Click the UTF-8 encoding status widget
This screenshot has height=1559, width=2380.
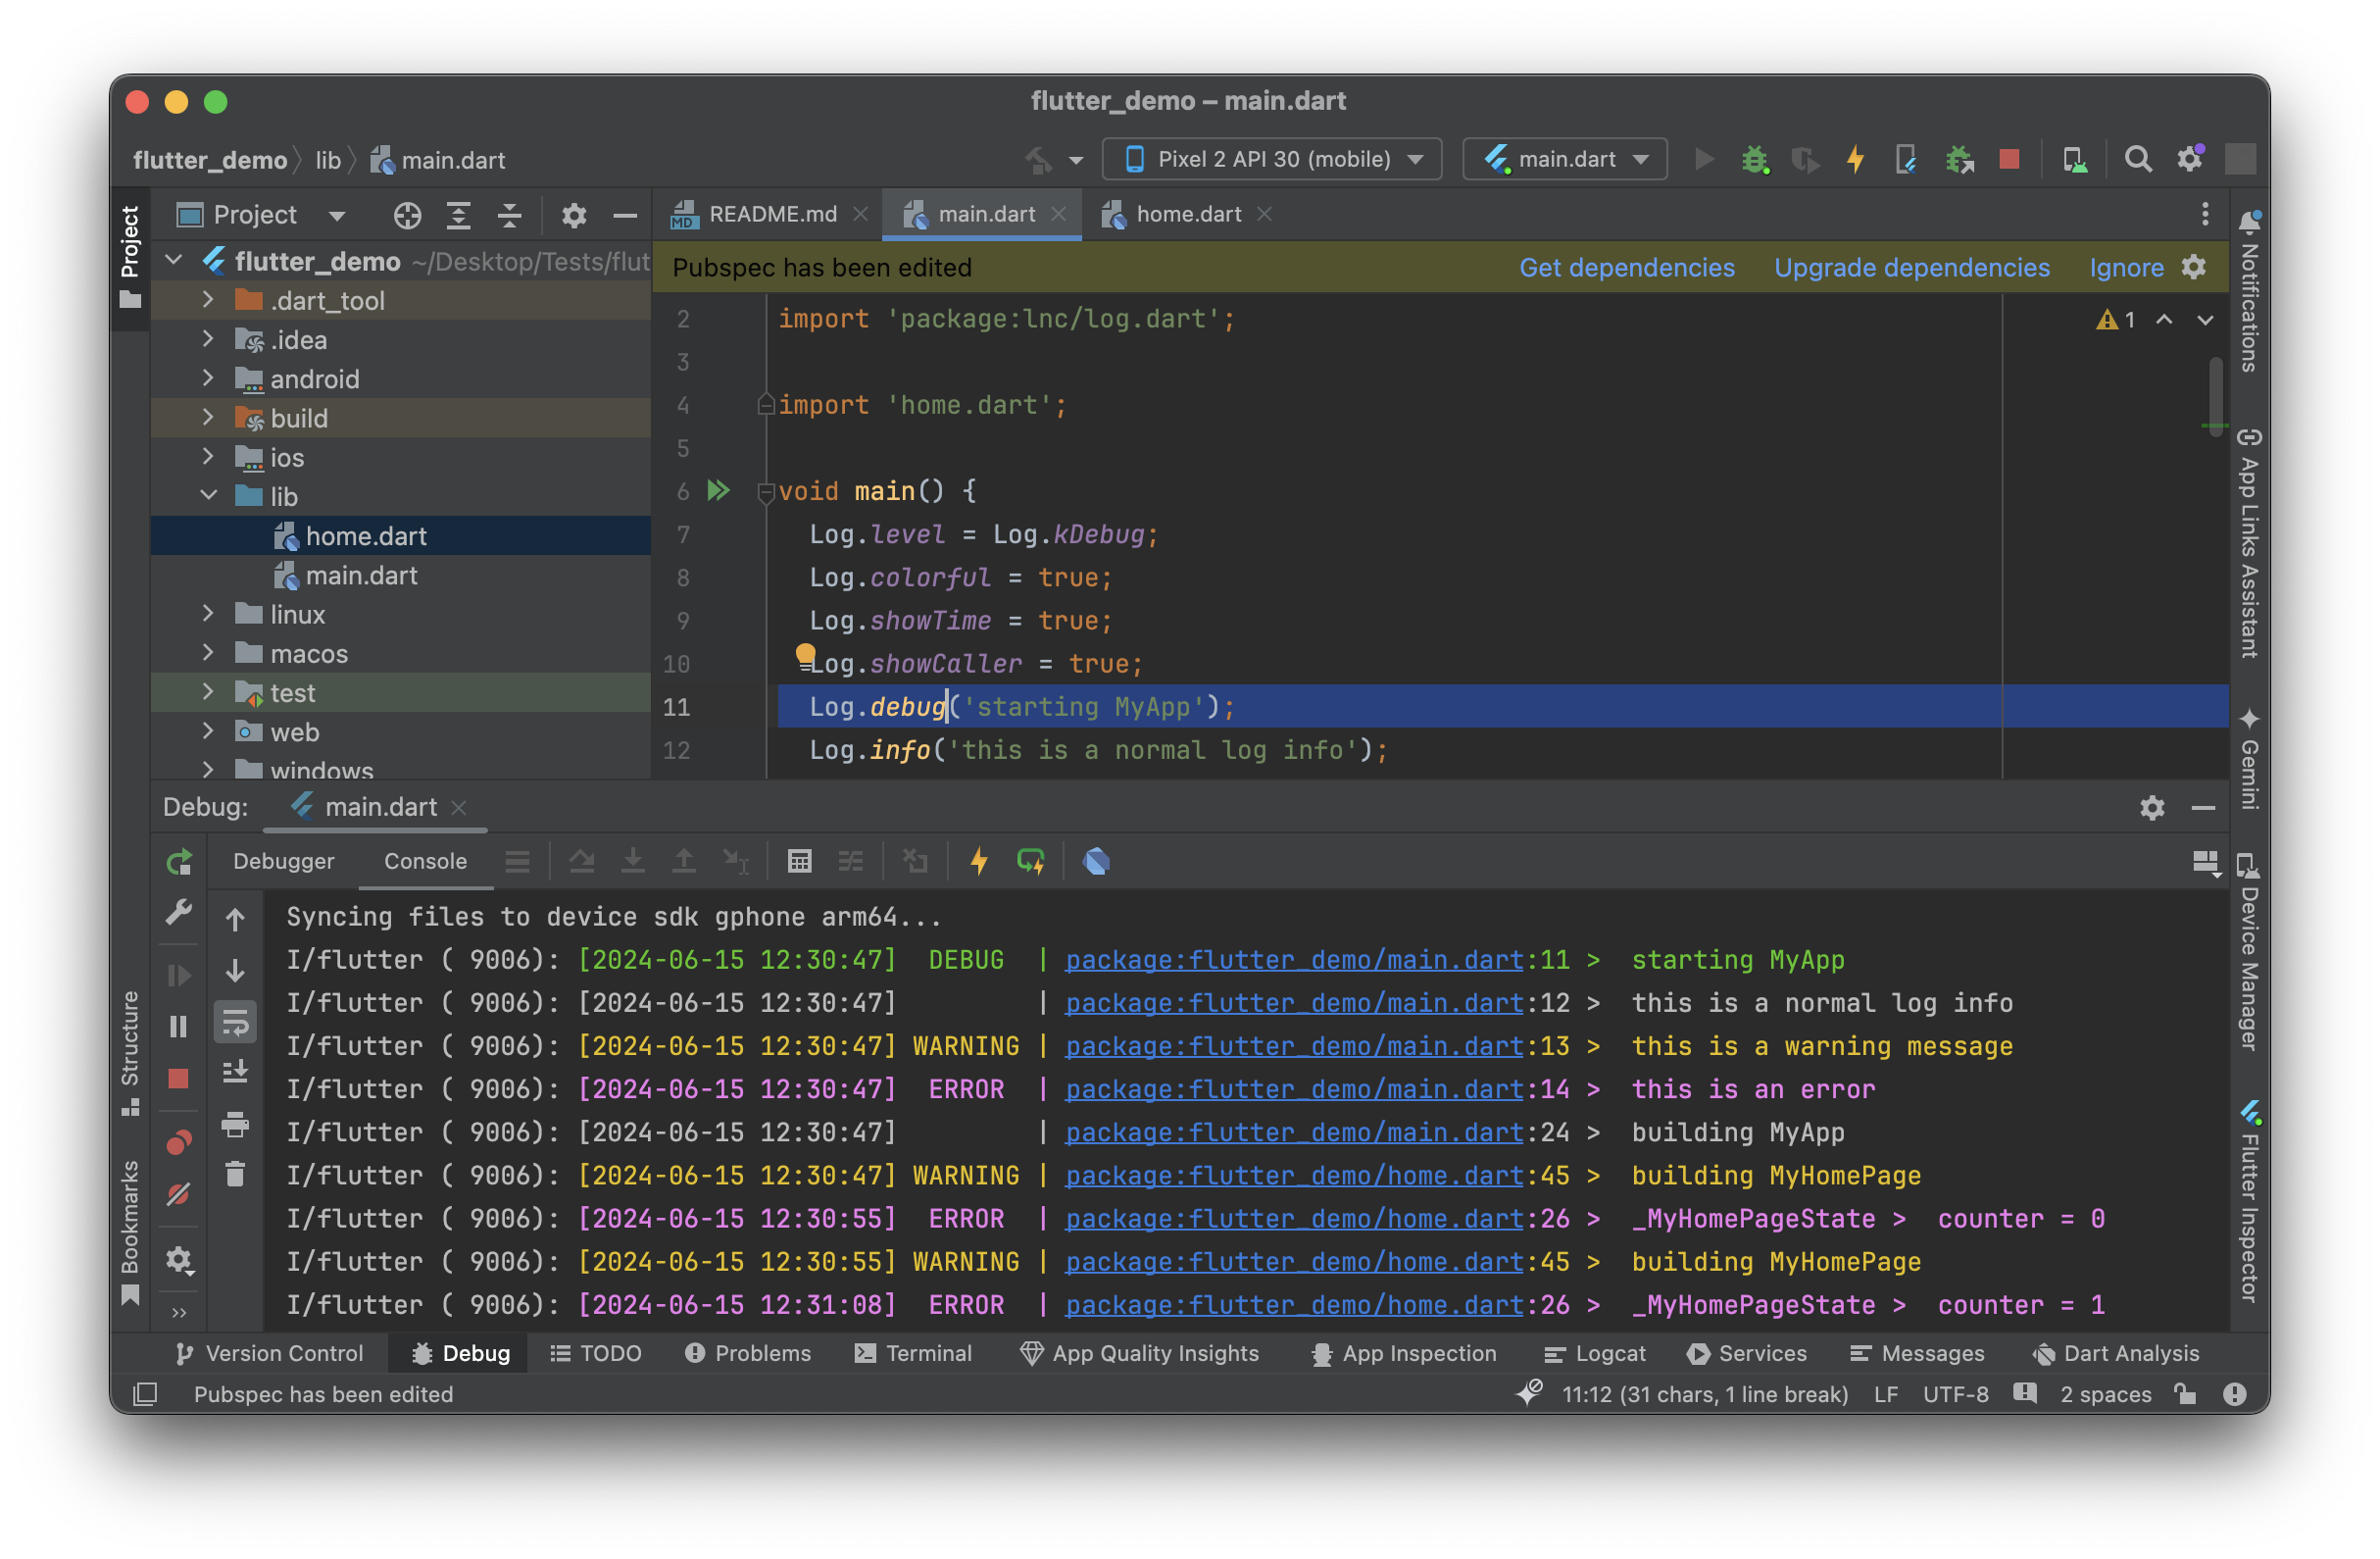tap(1955, 1395)
